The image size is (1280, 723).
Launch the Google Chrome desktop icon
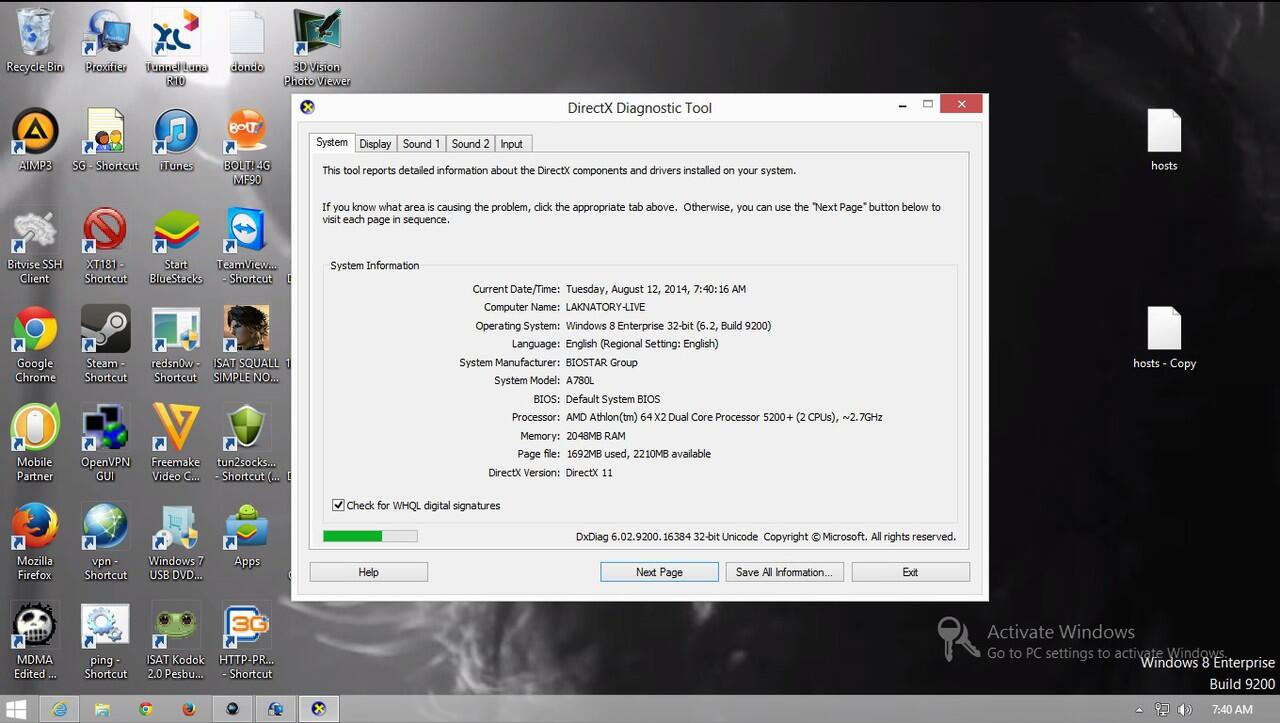[x=35, y=344]
